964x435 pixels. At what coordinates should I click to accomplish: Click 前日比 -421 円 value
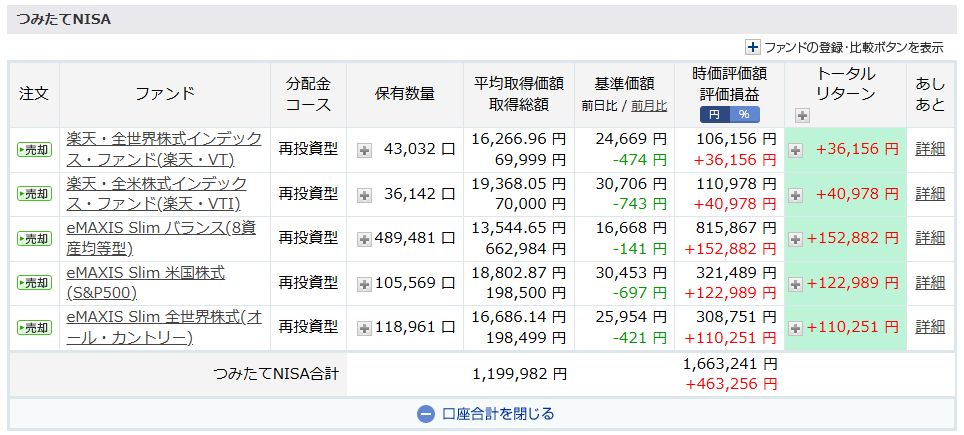coord(639,338)
